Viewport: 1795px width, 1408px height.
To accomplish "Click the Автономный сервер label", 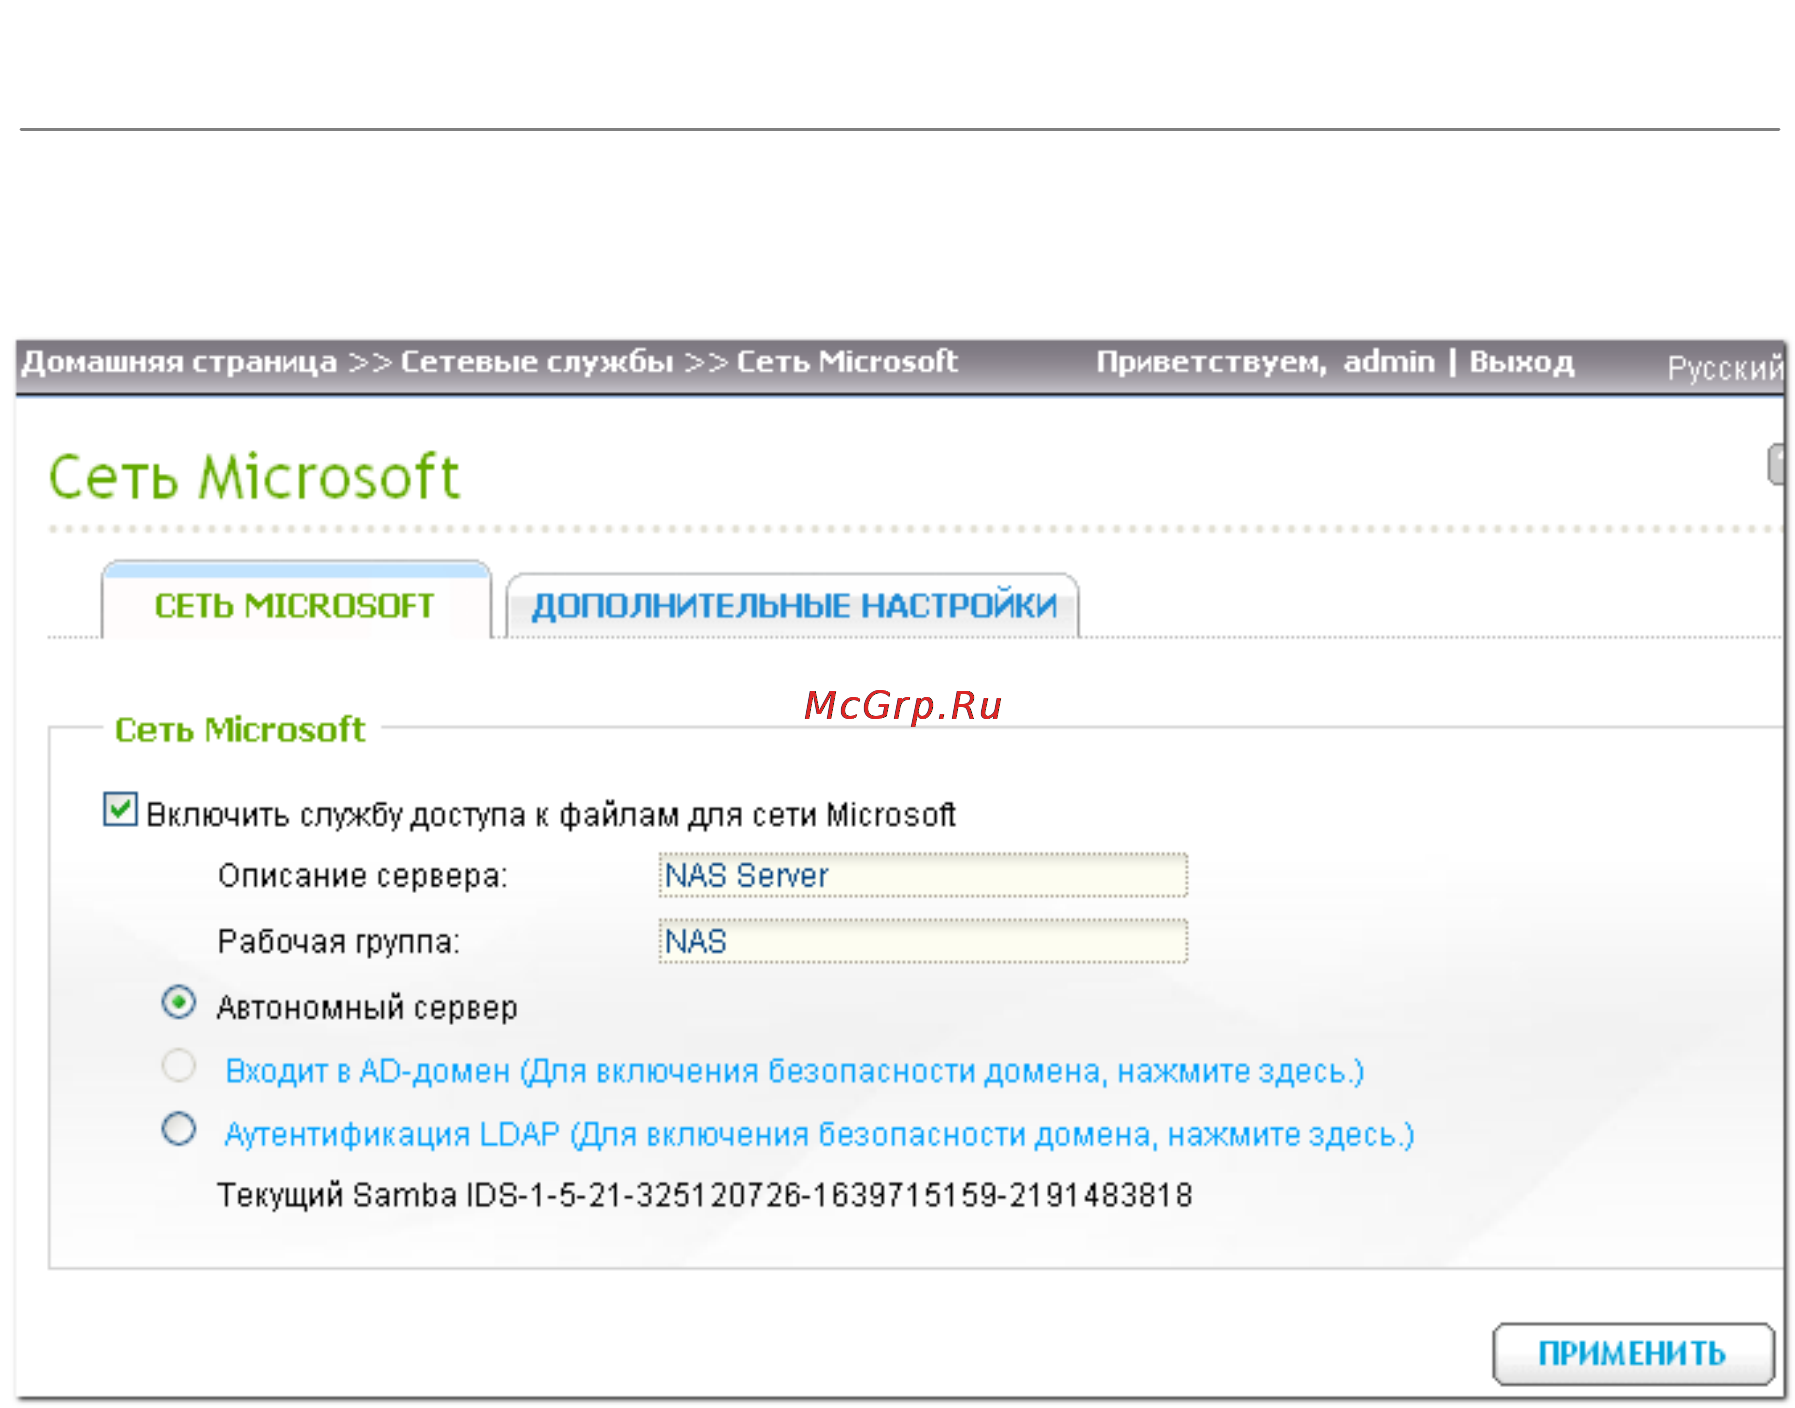I will [367, 1007].
